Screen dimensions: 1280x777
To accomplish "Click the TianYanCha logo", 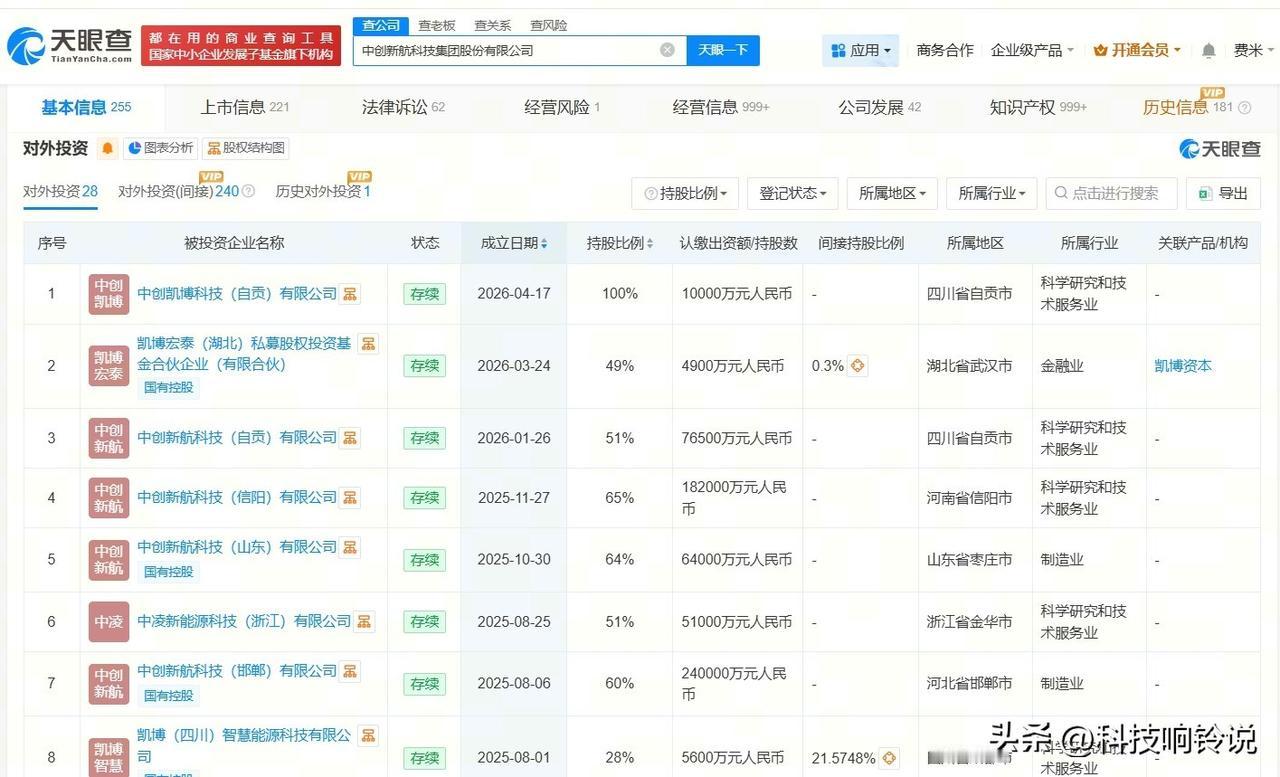I will [69, 45].
